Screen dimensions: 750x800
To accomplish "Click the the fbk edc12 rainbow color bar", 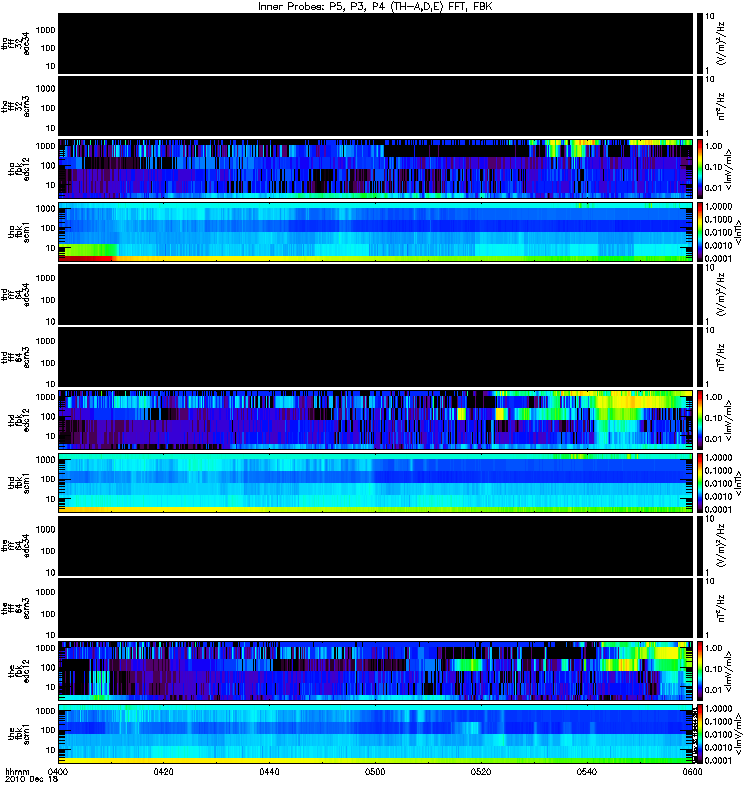I will coord(699,671).
